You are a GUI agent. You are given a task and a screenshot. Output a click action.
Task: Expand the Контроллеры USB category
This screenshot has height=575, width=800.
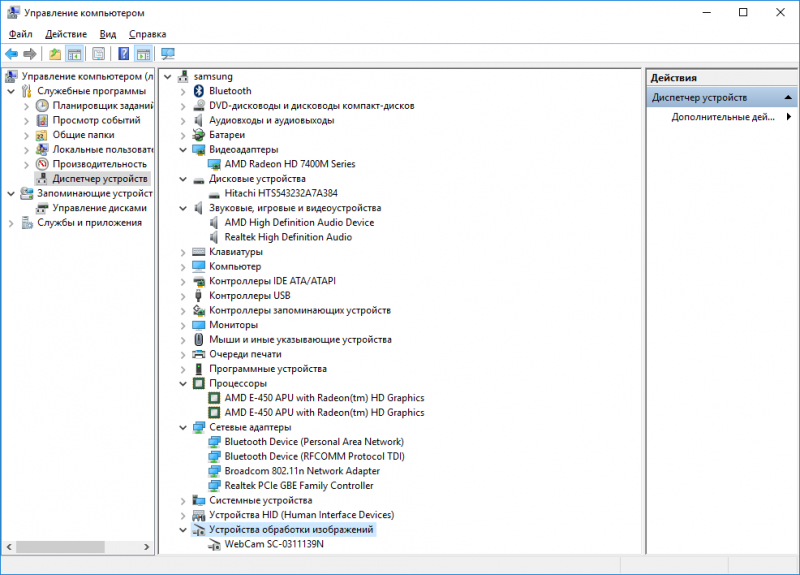click(183, 296)
